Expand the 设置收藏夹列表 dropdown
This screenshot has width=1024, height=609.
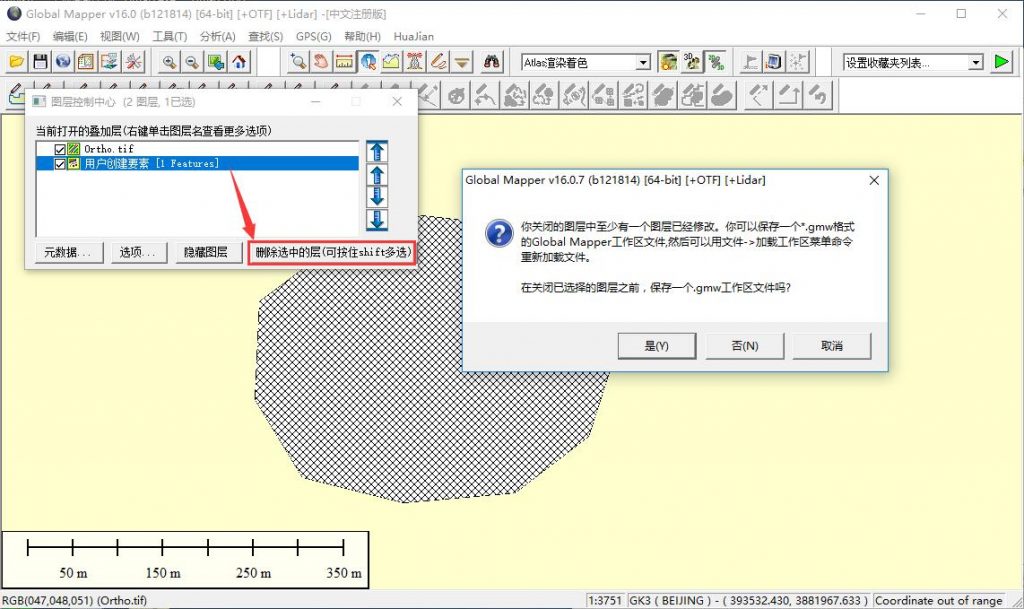coord(976,63)
